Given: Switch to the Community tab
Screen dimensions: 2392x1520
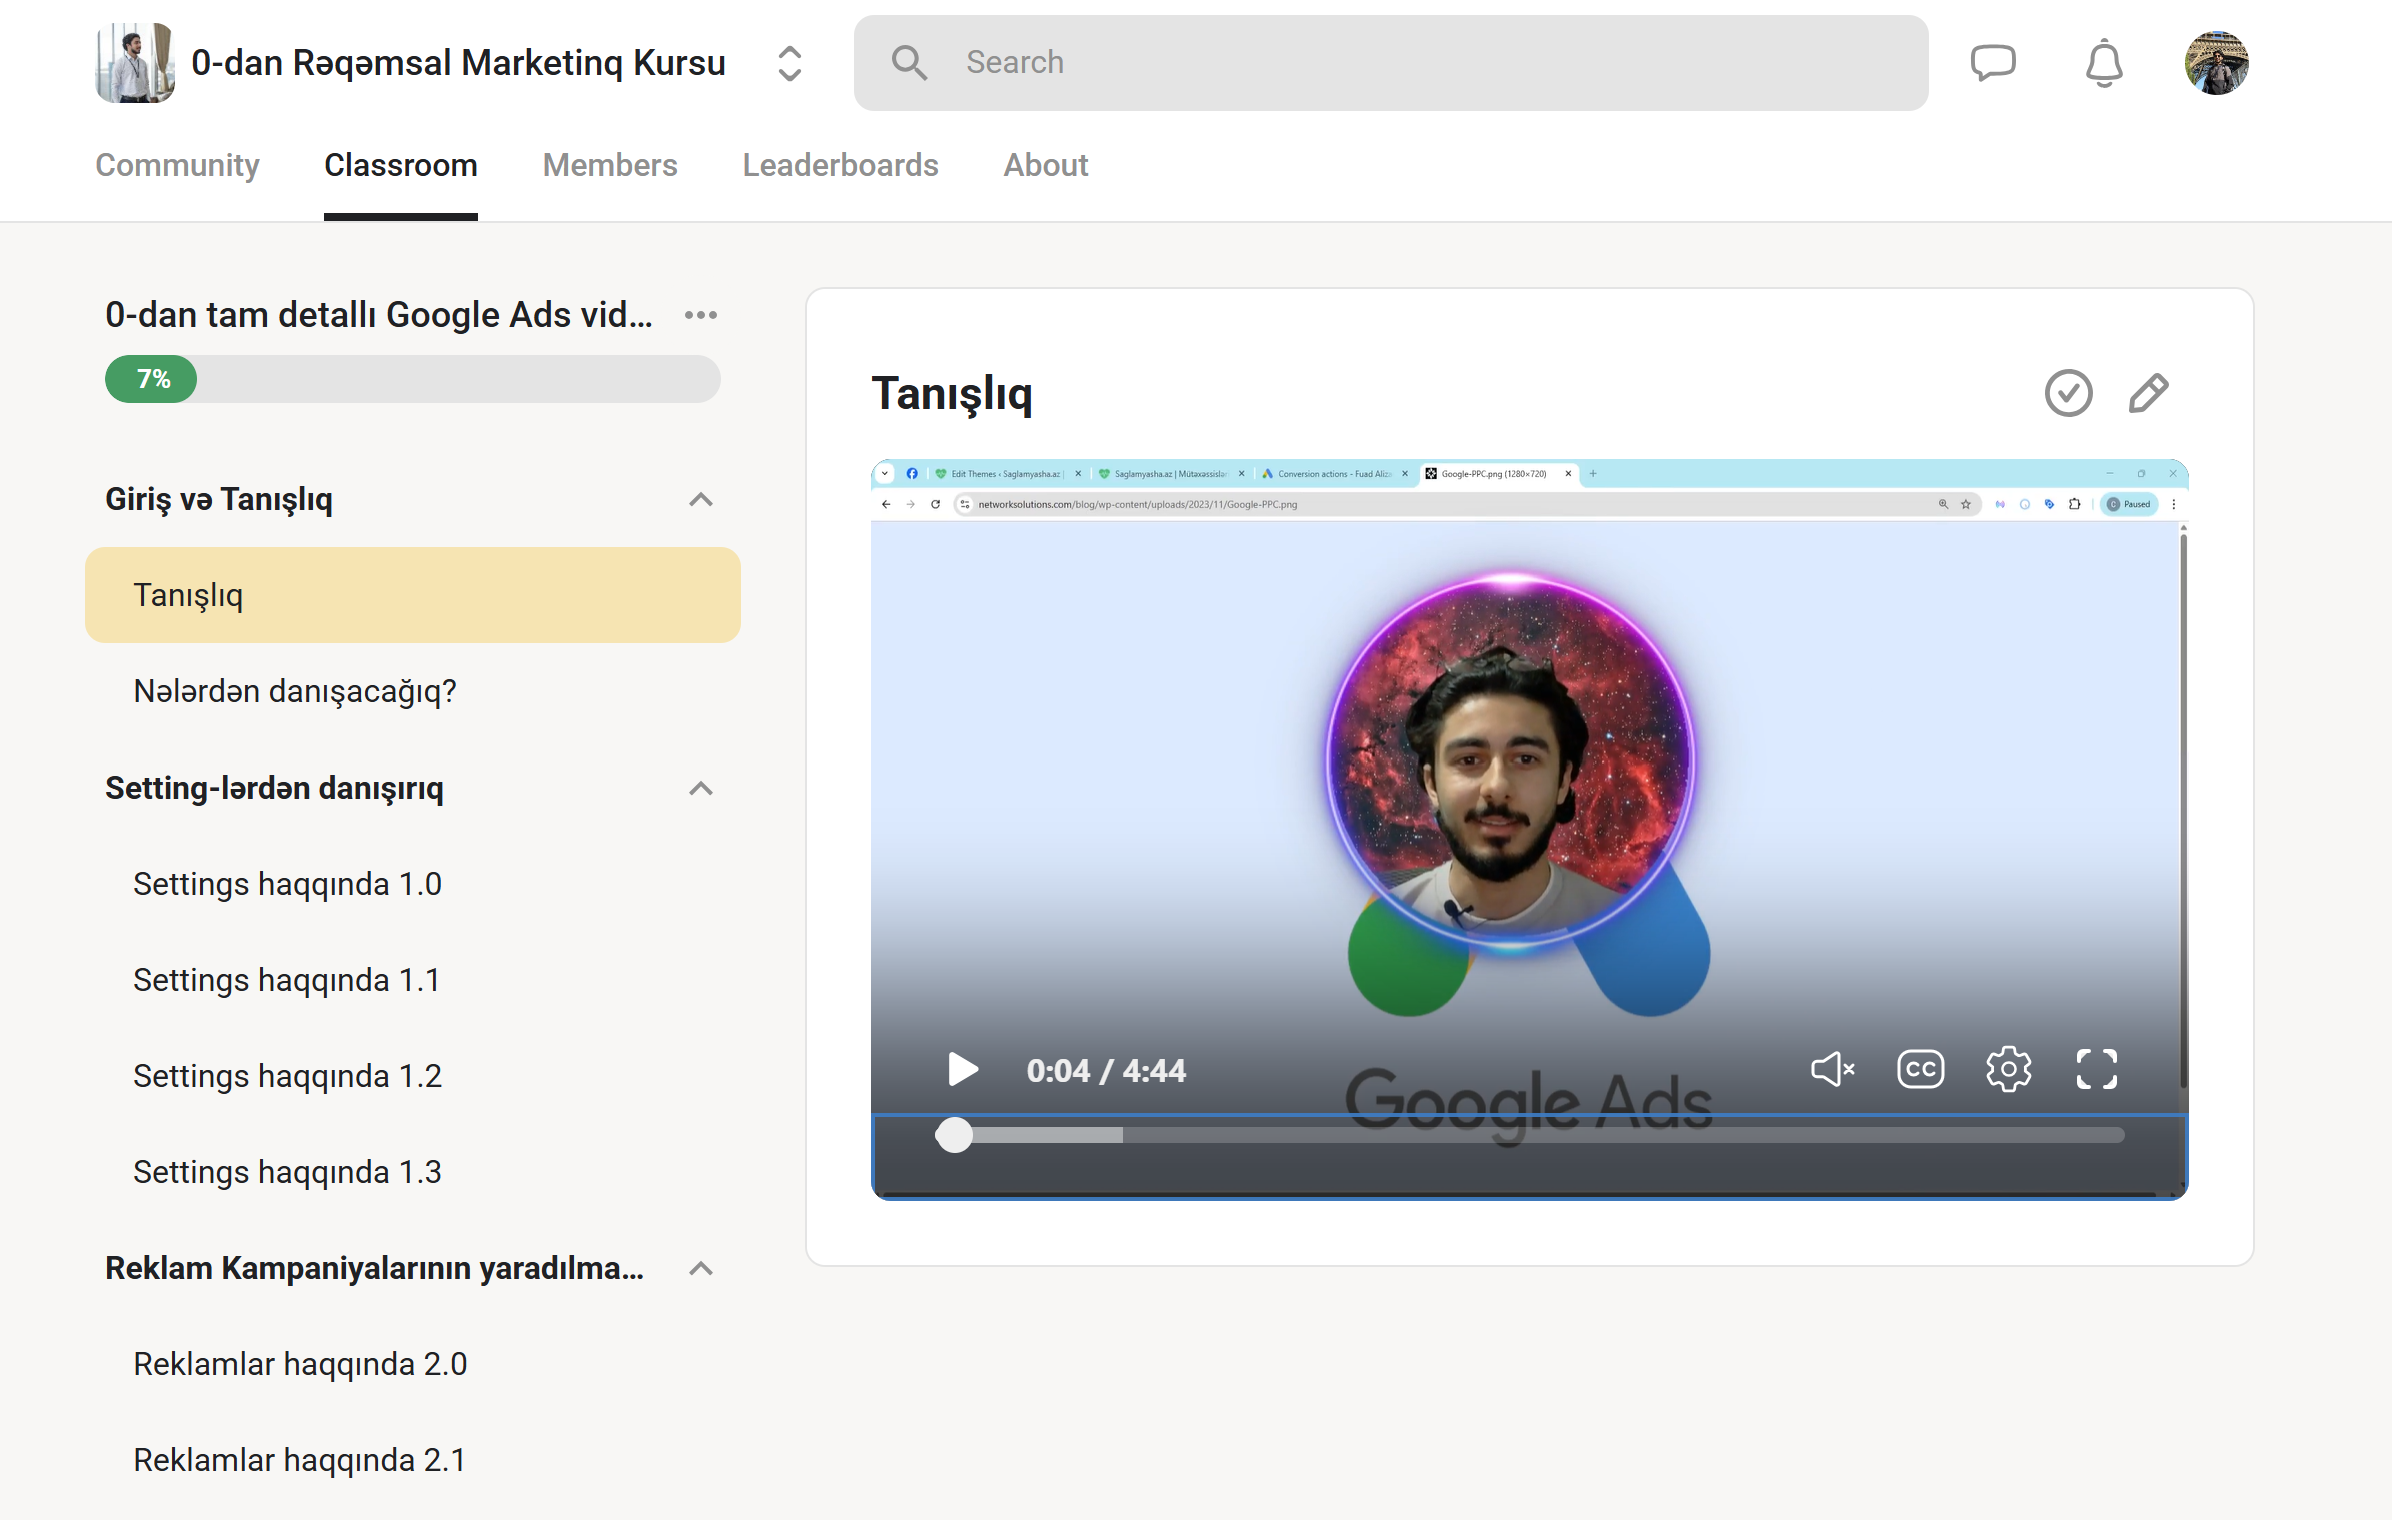Looking at the screenshot, I should [x=177, y=165].
